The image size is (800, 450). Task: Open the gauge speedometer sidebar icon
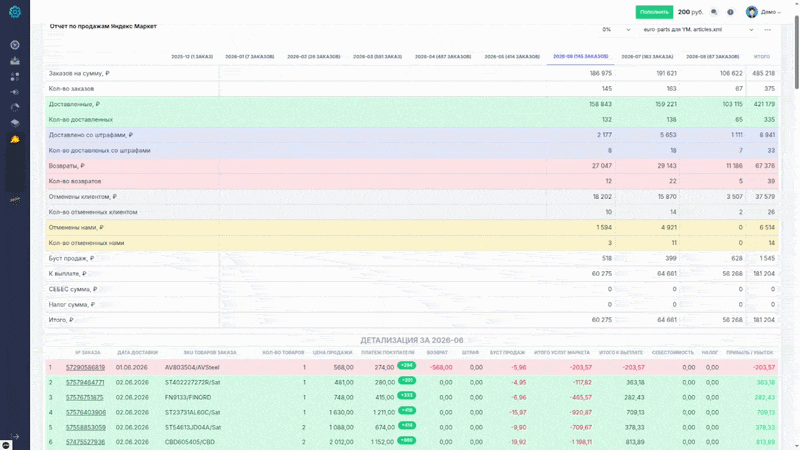pos(15,108)
